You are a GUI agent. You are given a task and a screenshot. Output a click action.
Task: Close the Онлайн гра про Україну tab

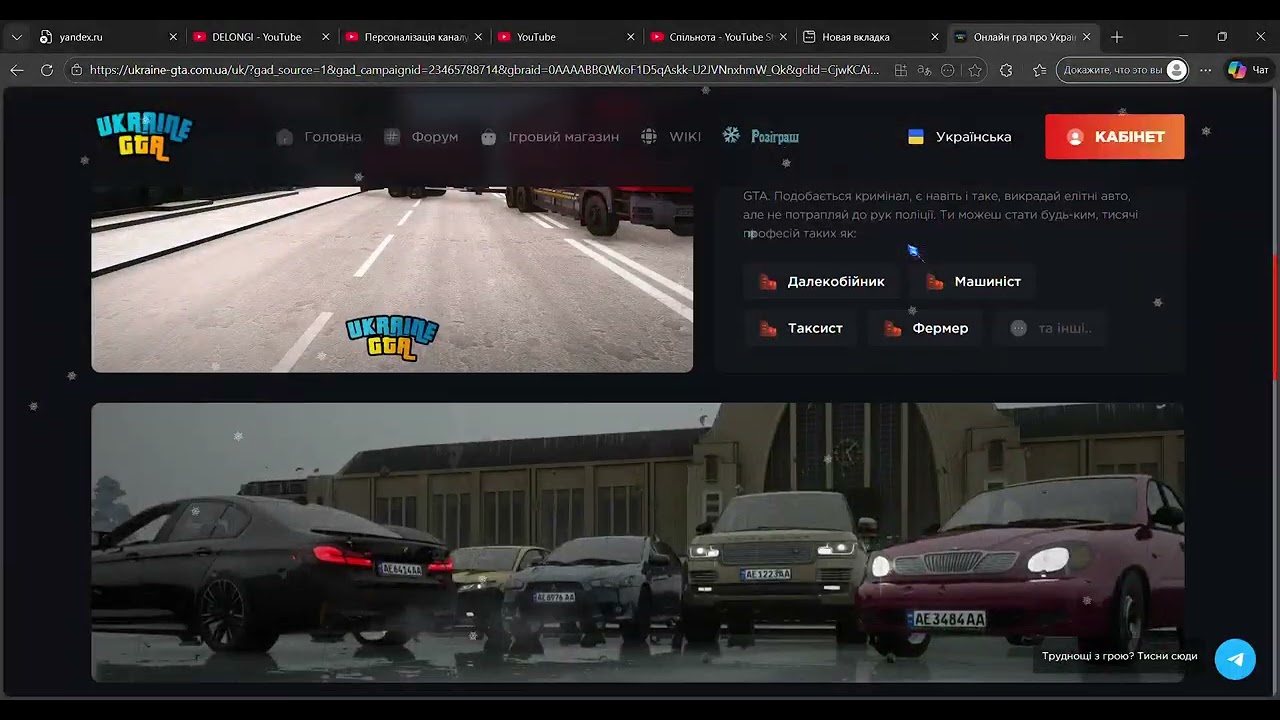click(x=1087, y=37)
